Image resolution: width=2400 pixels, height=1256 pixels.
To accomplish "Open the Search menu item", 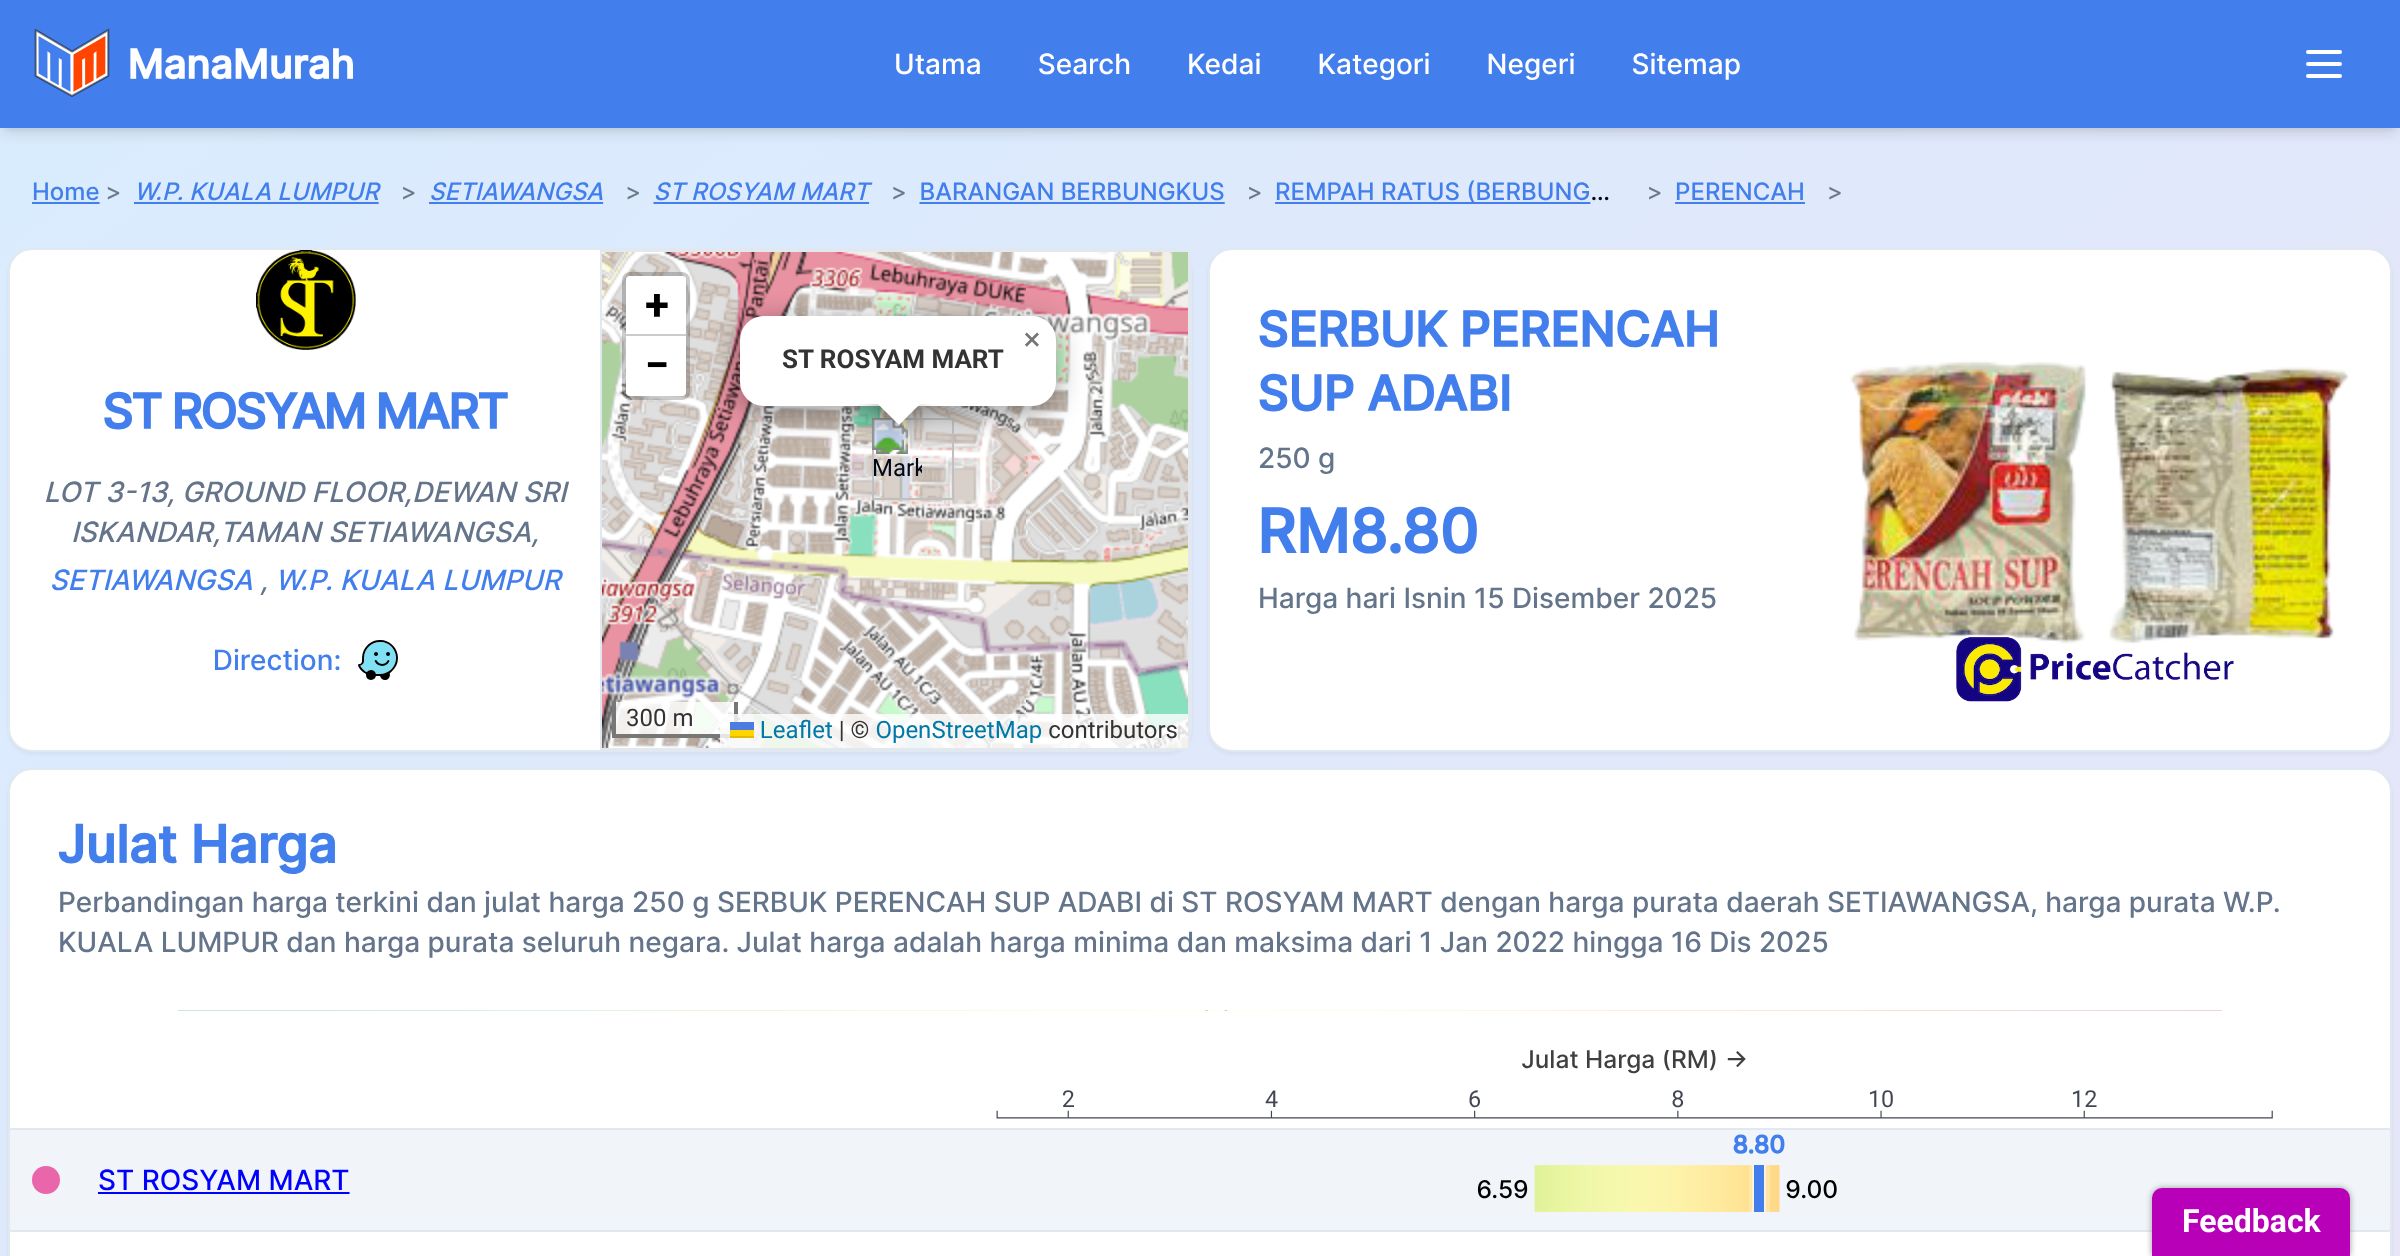I will [x=1083, y=64].
